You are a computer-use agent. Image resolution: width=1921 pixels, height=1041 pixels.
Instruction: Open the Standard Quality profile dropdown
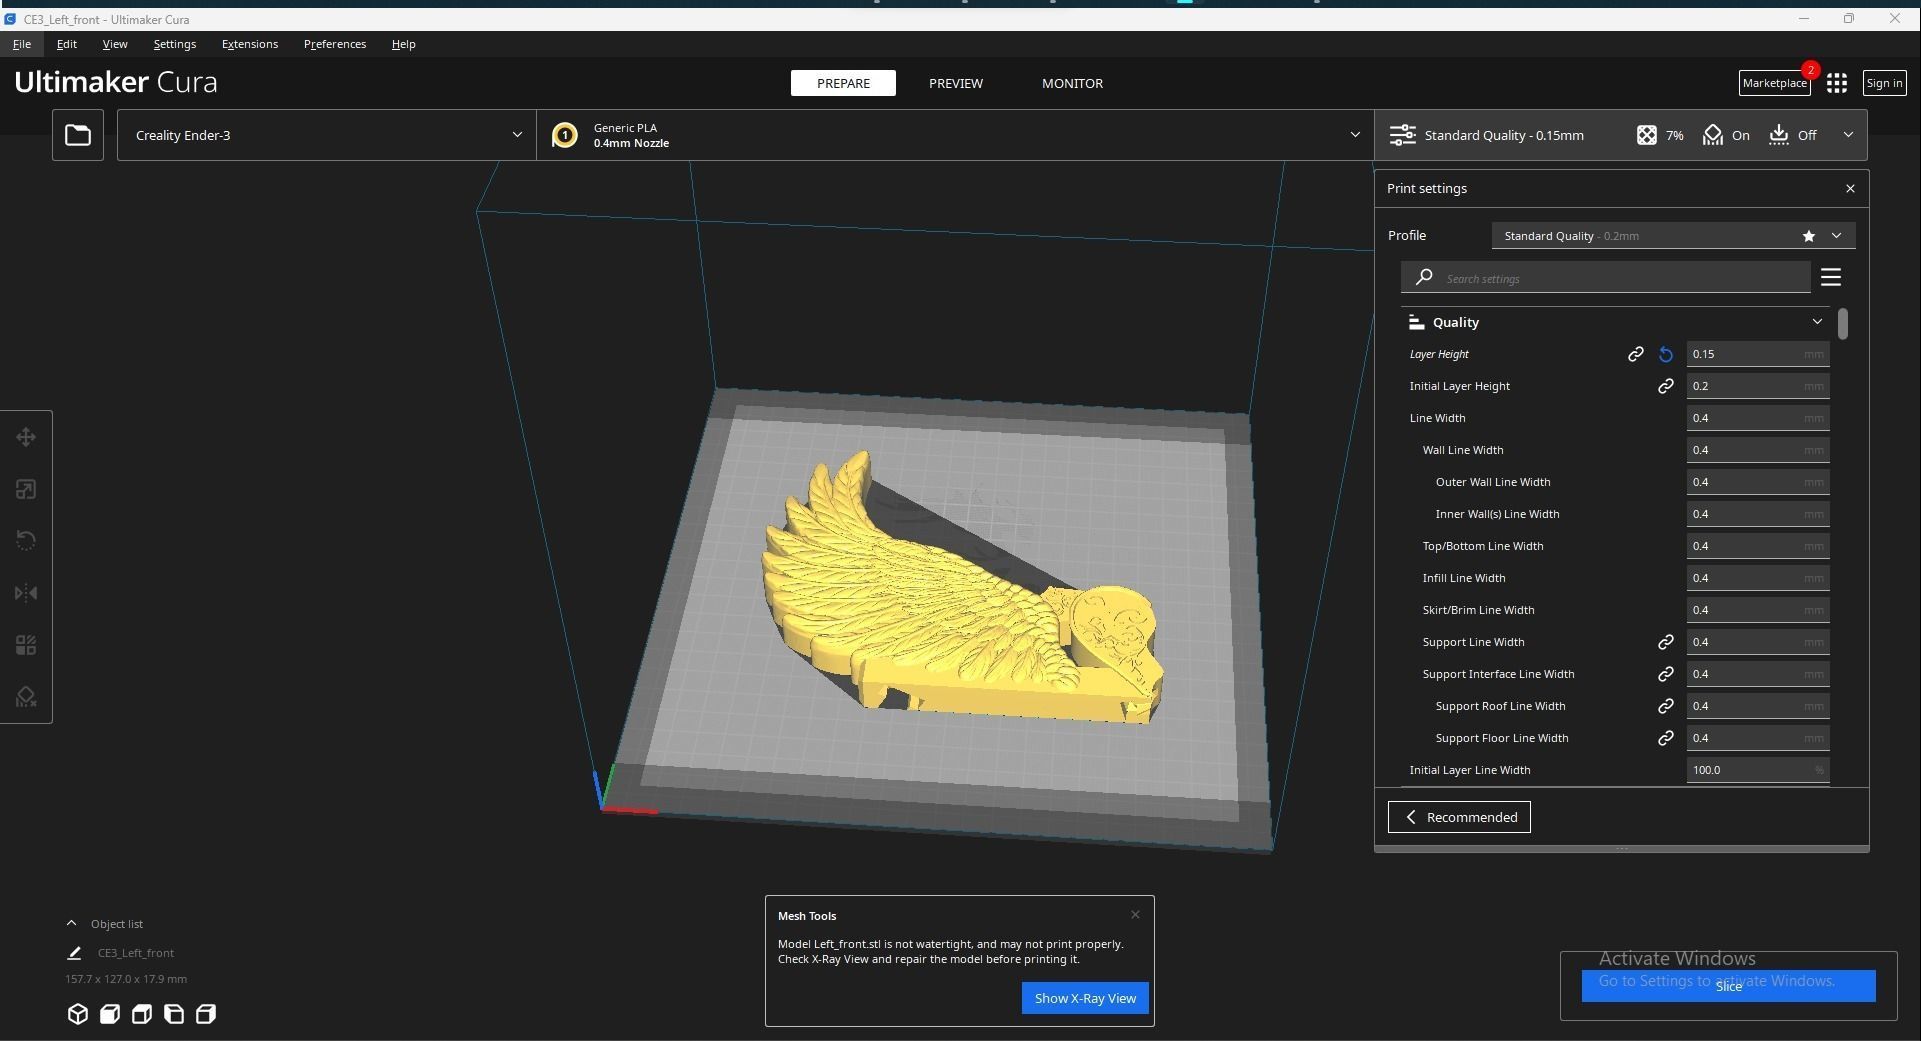pyautogui.click(x=1673, y=236)
